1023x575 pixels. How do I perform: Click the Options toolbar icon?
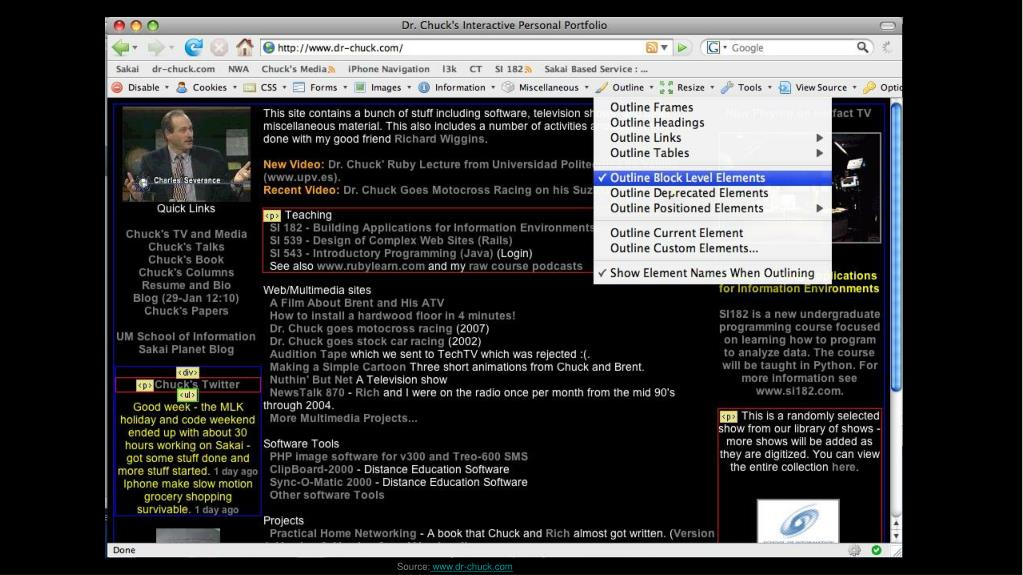pyautogui.click(x=869, y=87)
